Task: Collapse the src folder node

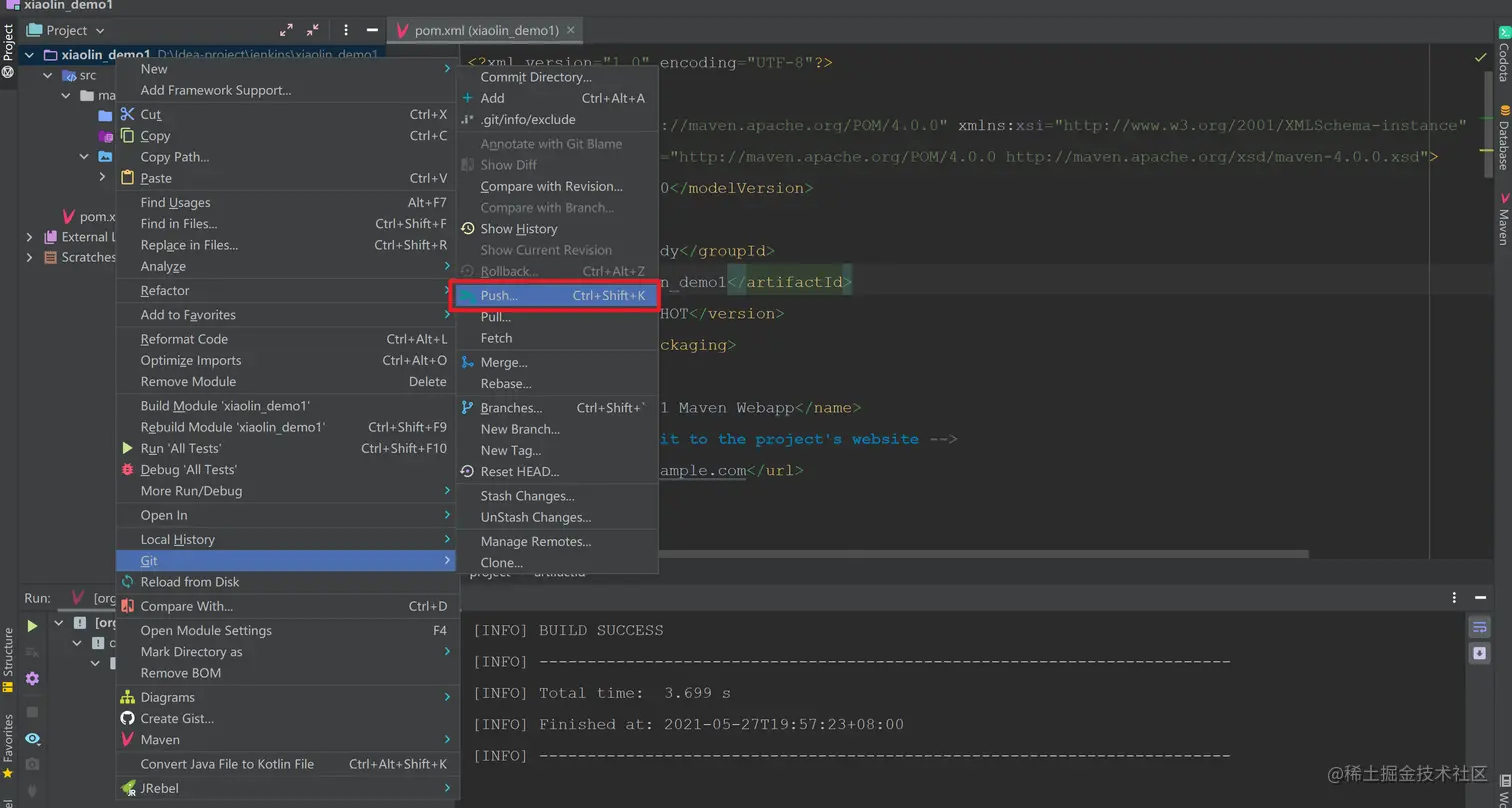Action: tap(47, 75)
